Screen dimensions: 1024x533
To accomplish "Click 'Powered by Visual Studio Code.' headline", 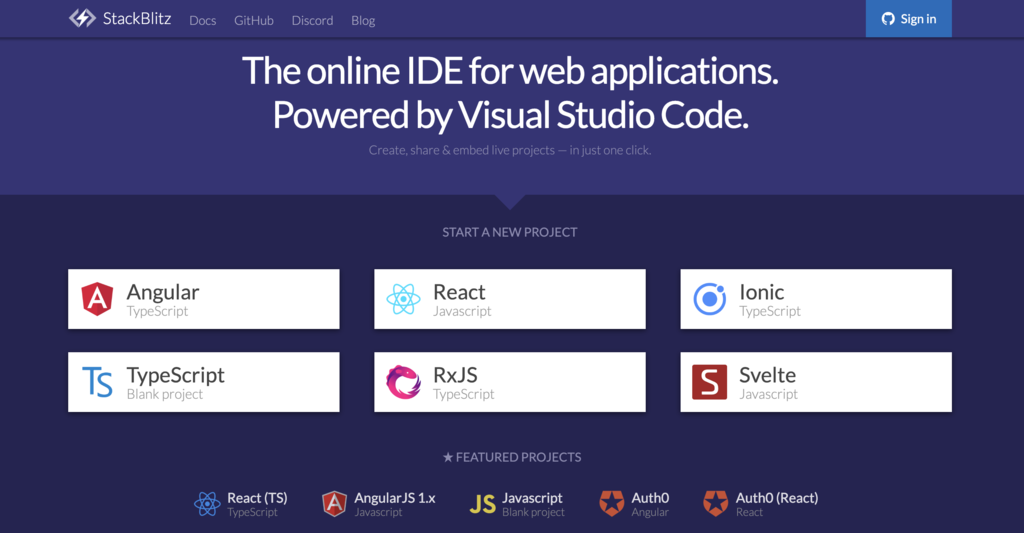I will (x=510, y=115).
